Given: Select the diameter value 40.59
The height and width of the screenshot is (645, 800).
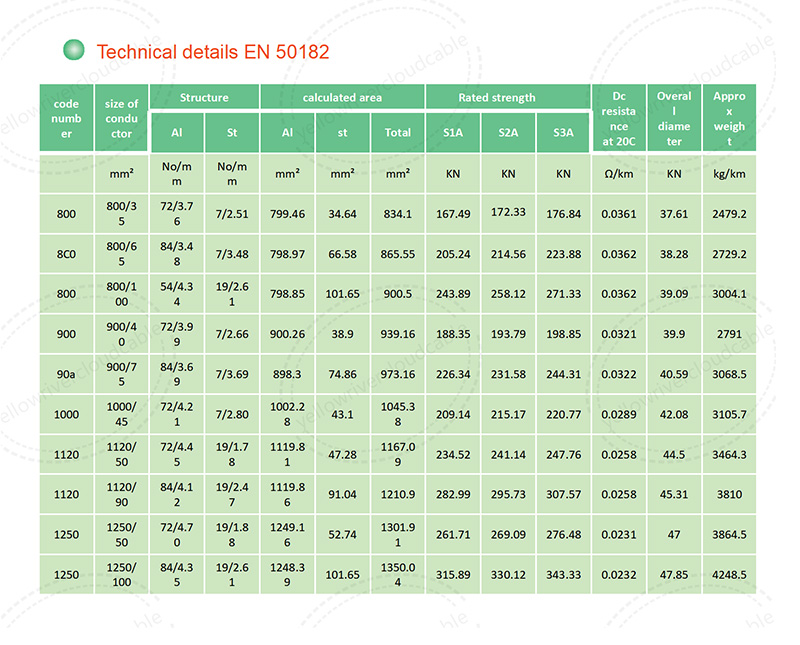Looking at the screenshot, I should pyautogui.click(x=674, y=374).
